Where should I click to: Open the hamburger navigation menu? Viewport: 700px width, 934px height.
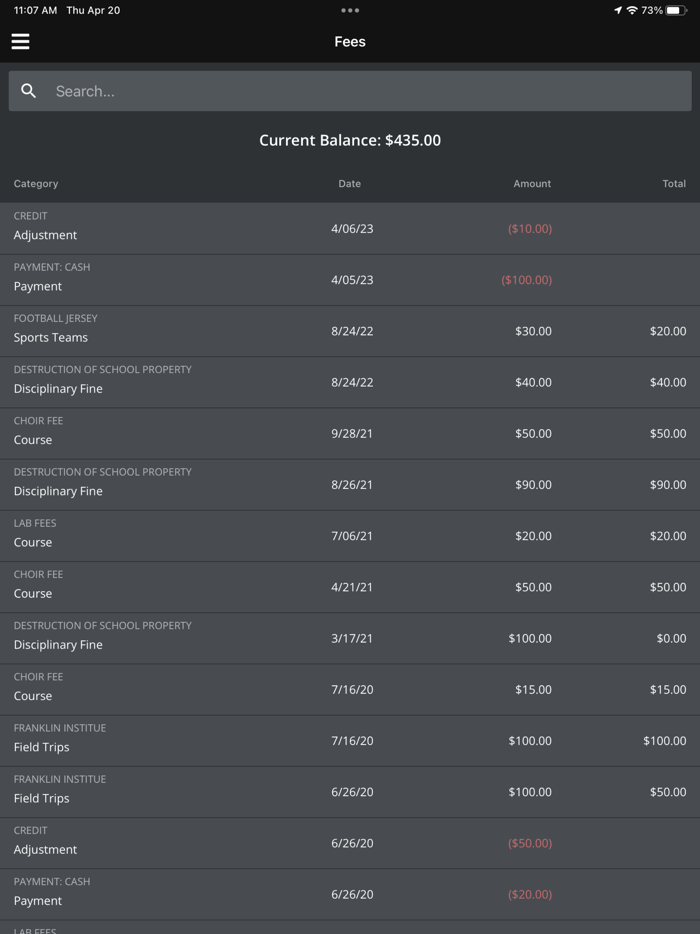click(20, 42)
